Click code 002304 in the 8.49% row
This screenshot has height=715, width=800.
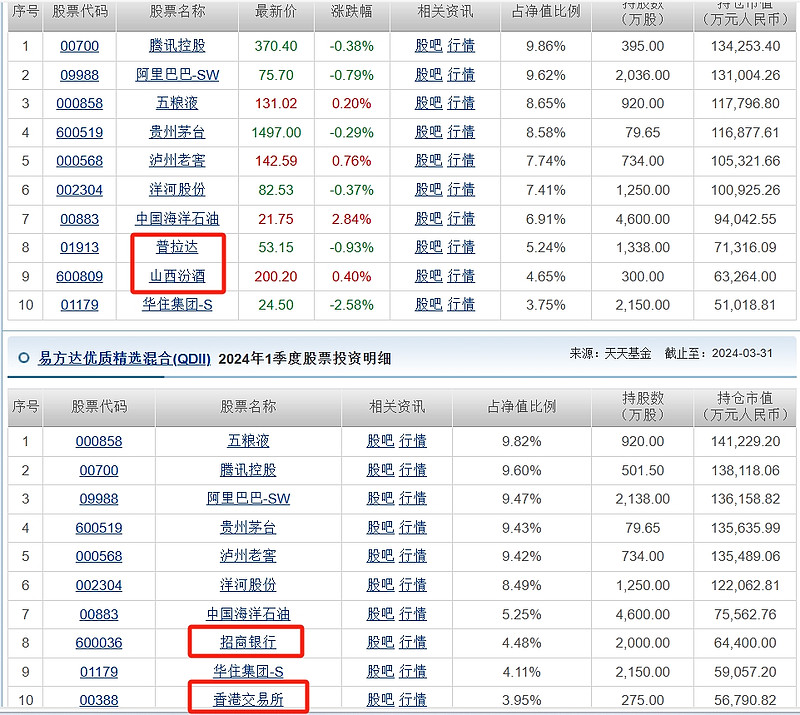pos(99,585)
